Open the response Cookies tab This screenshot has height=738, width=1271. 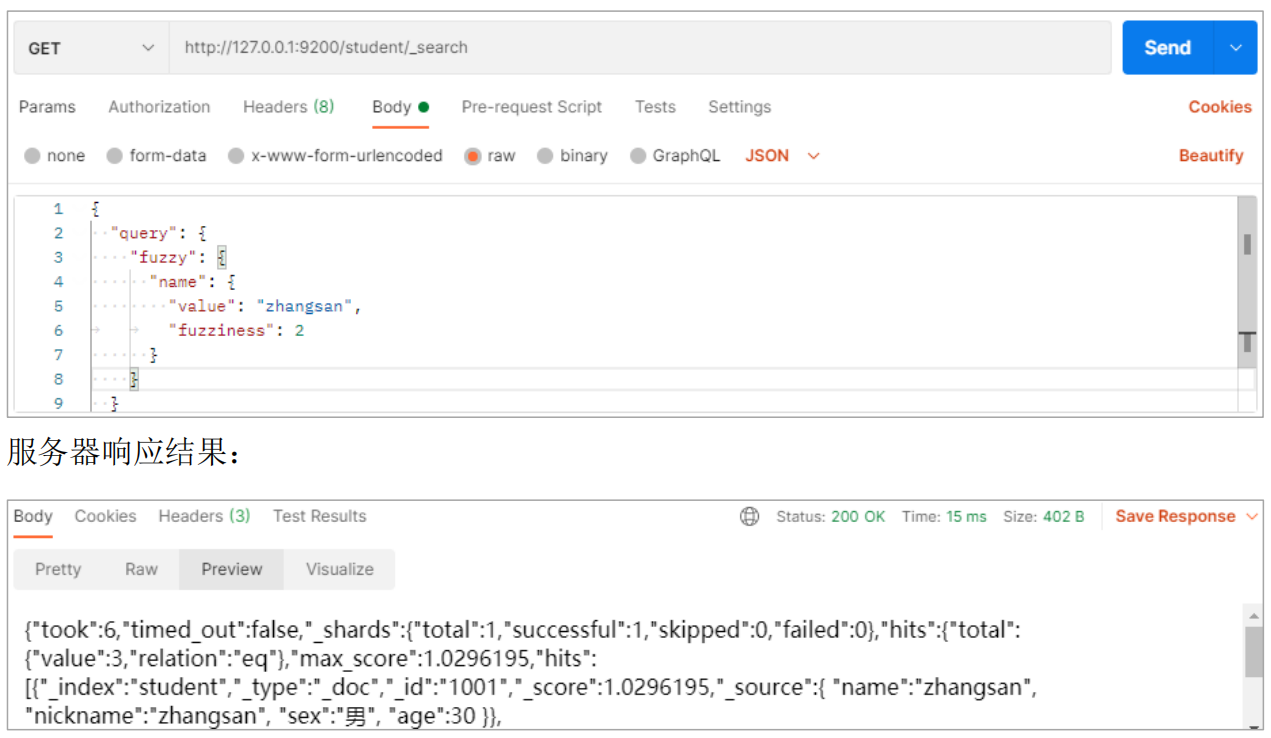105,516
